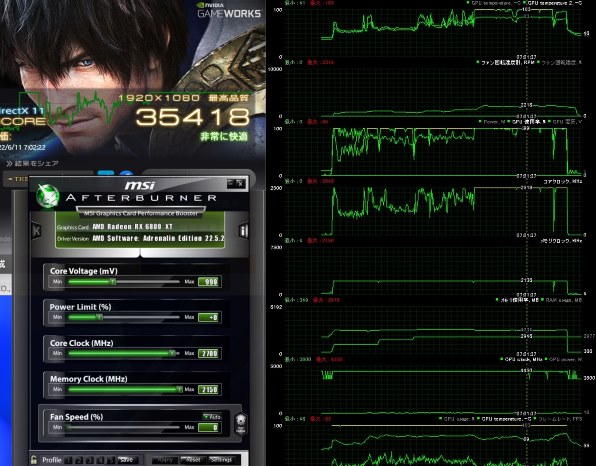
Task: Minimize the MSI Afterburner window
Action: coord(230,184)
